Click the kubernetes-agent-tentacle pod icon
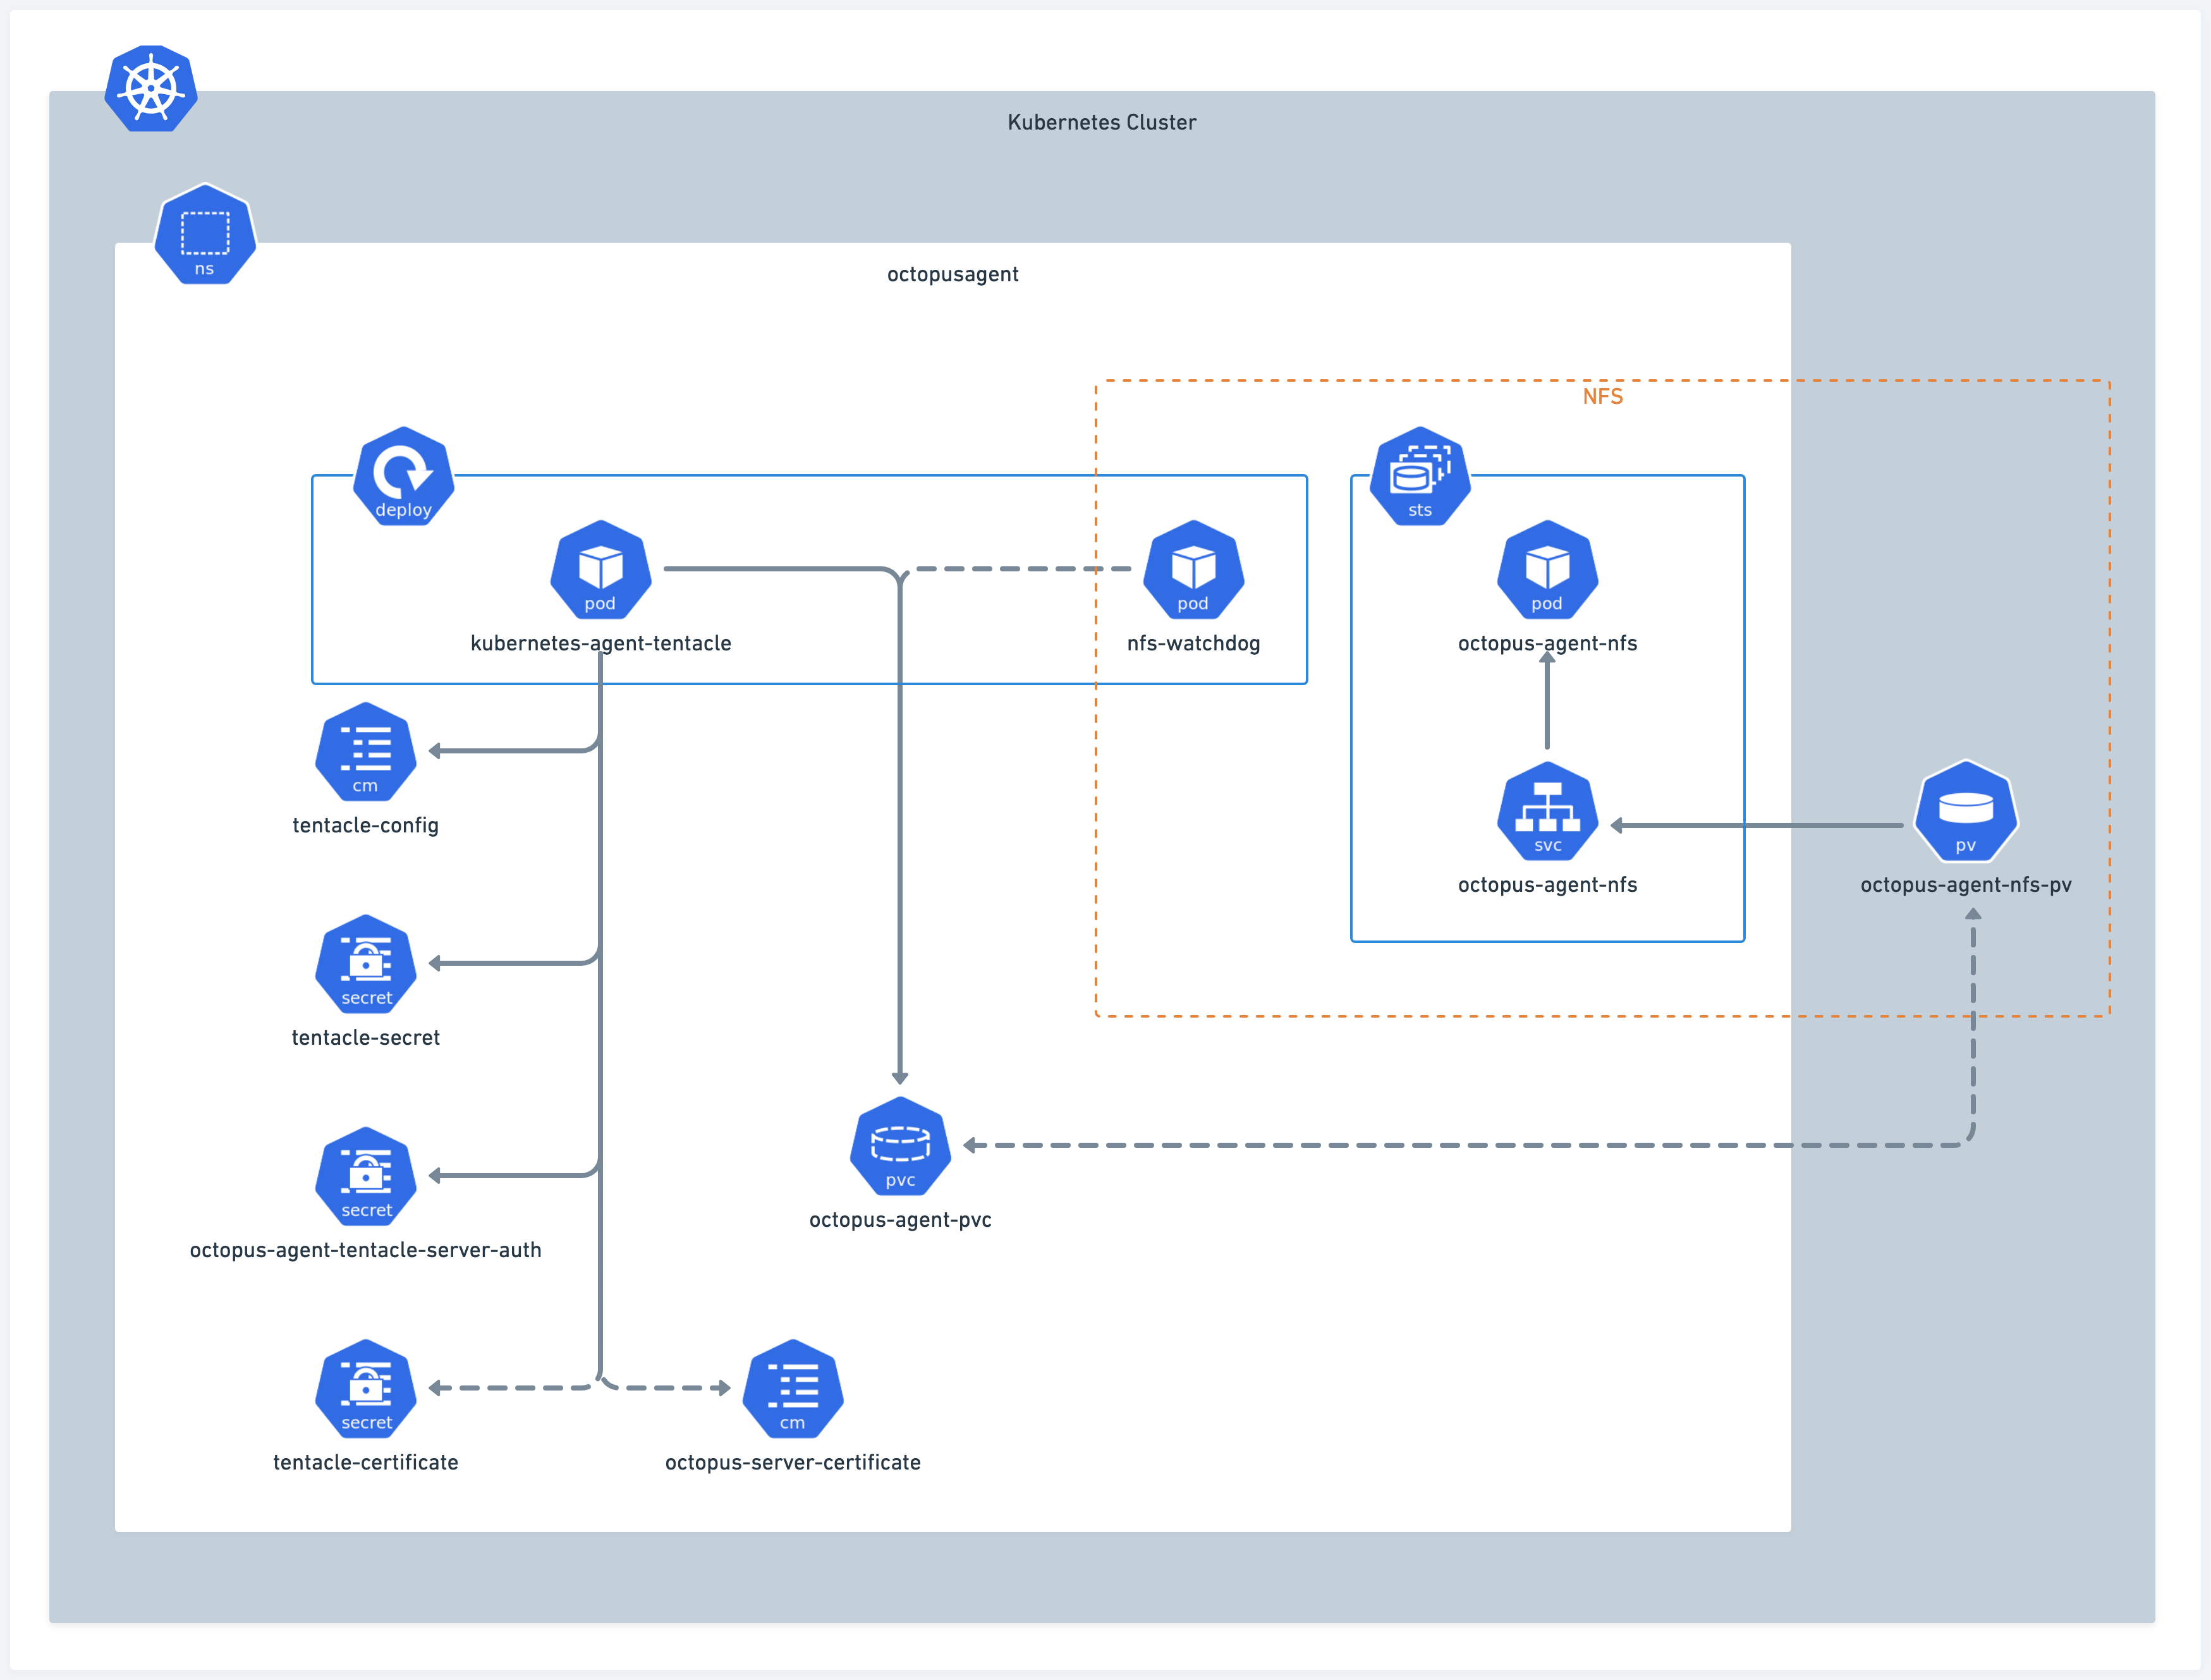The height and width of the screenshot is (1680, 2211). (x=601, y=569)
